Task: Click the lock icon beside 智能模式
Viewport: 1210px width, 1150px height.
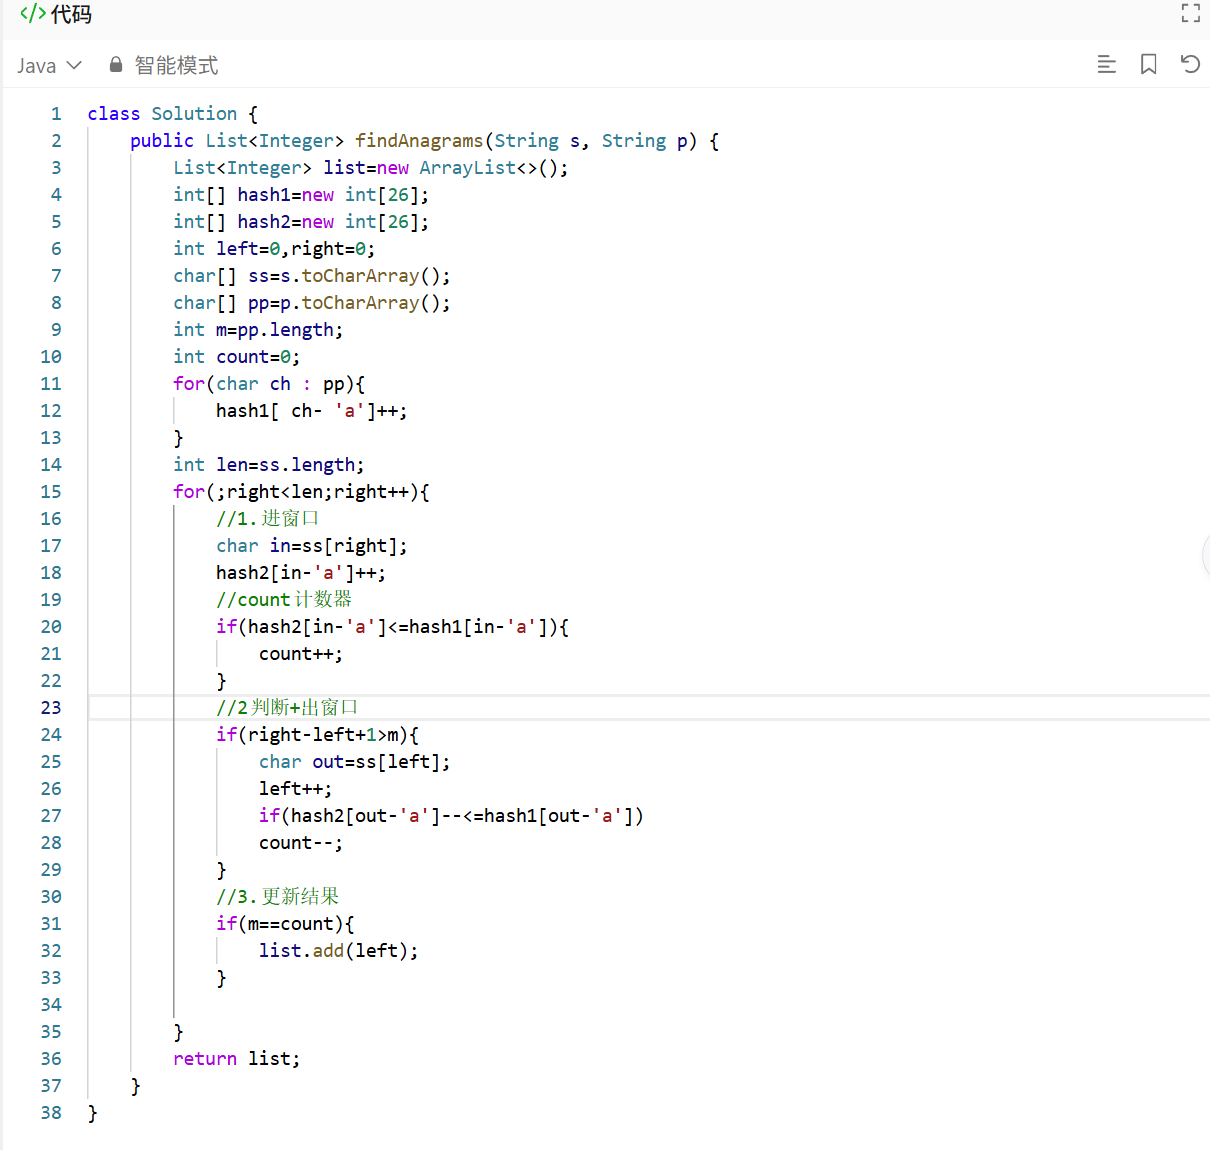Action: (116, 65)
